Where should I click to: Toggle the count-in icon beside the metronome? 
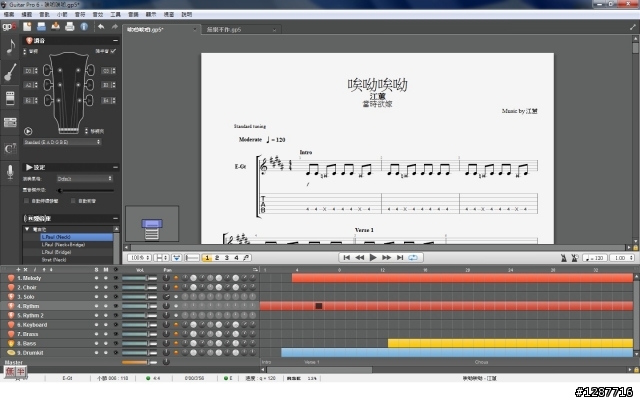pos(575,258)
